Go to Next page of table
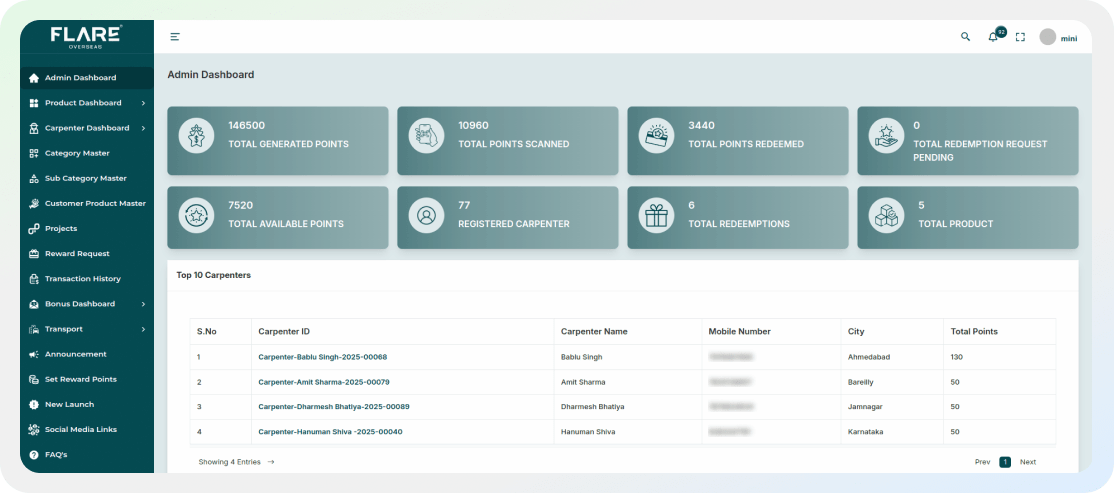Viewport: 1114px width, 493px height. tap(1028, 462)
